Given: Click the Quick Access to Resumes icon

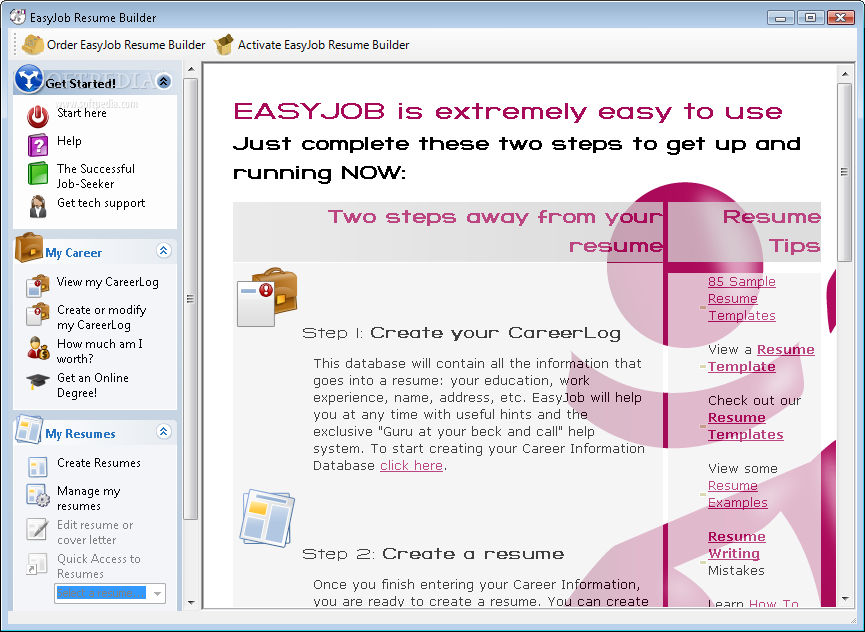Looking at the screenshot, I should 36,564.
